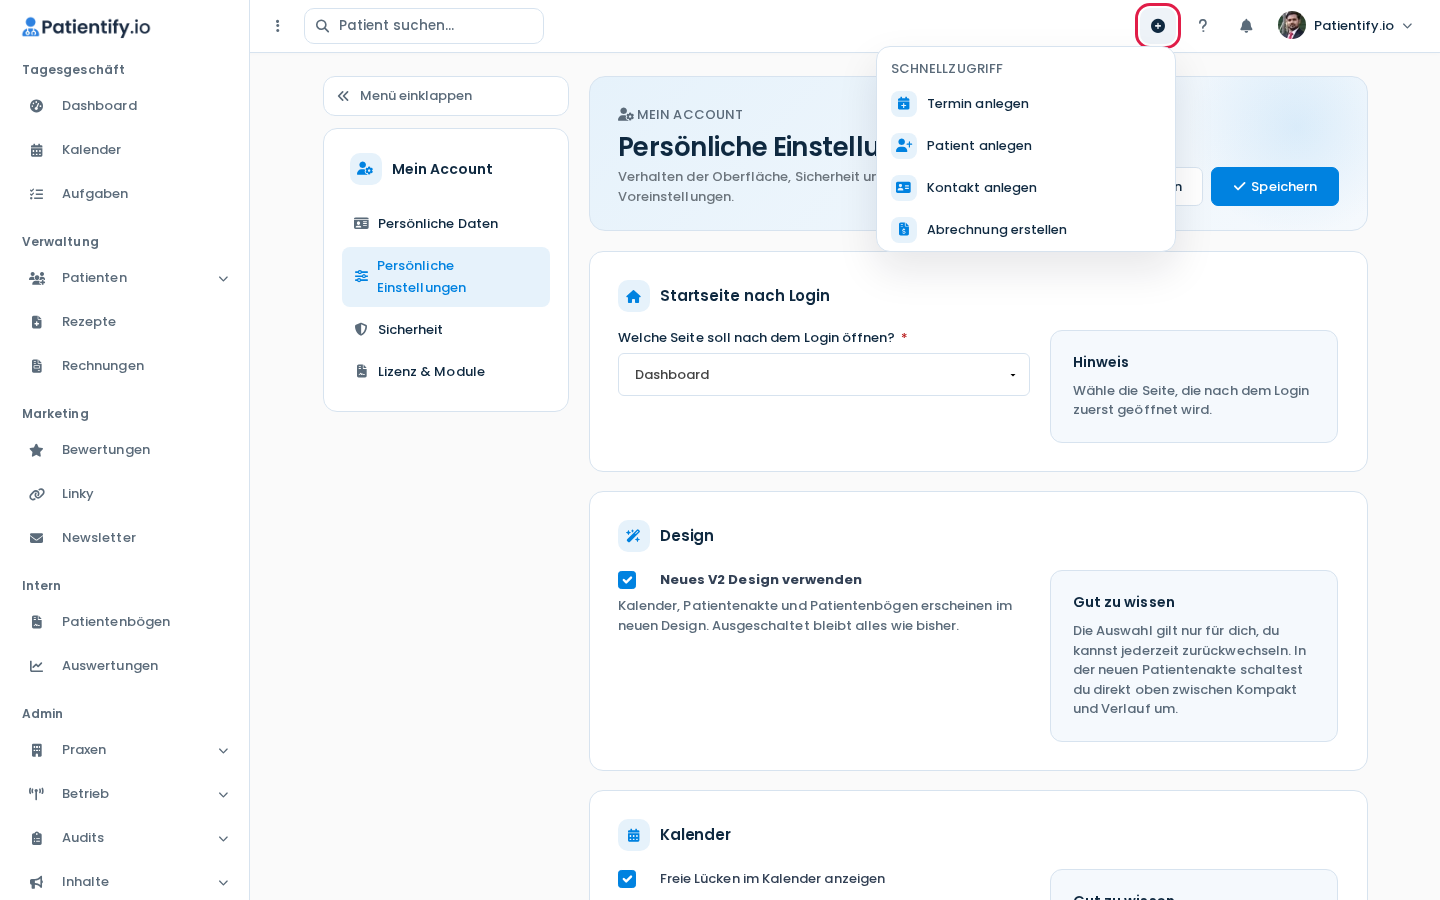The width and height of the screenshot is (1440, 900).
Task: Click the Aufgaben checklist icon
Action: point(37,194)
